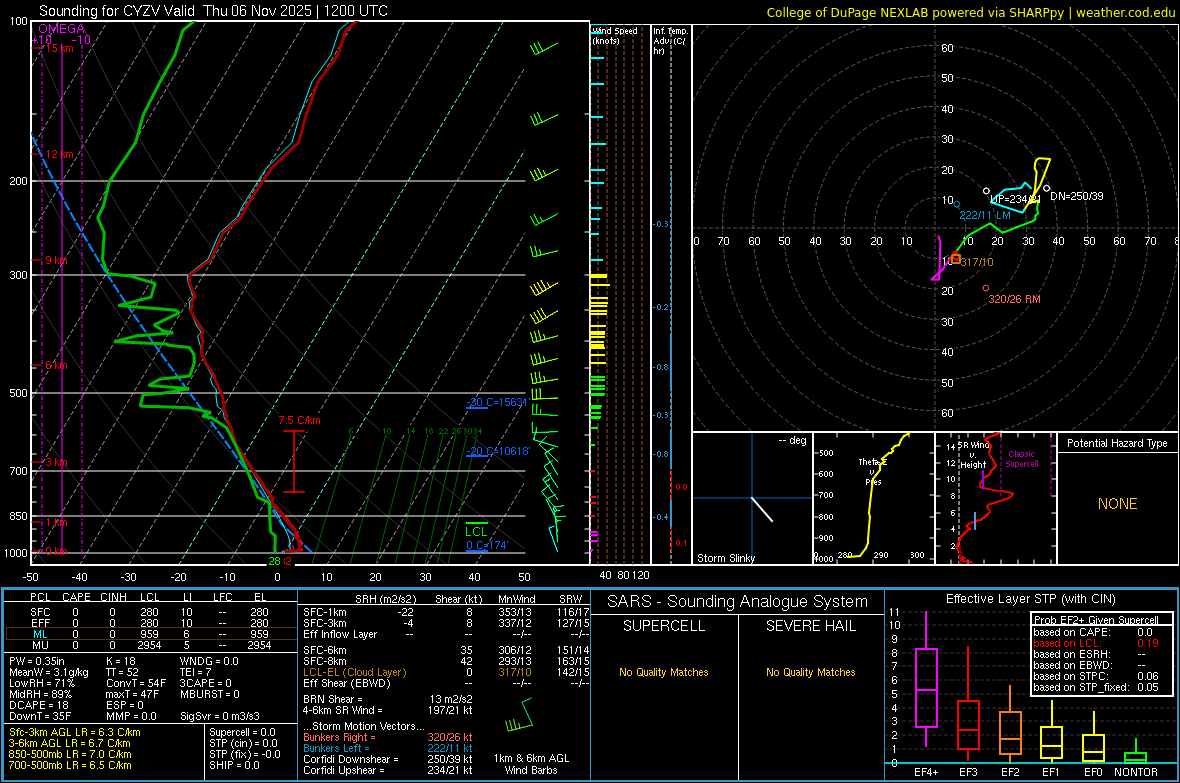Click red 'based on LCL:' probability line

(x=1096, y=643)
